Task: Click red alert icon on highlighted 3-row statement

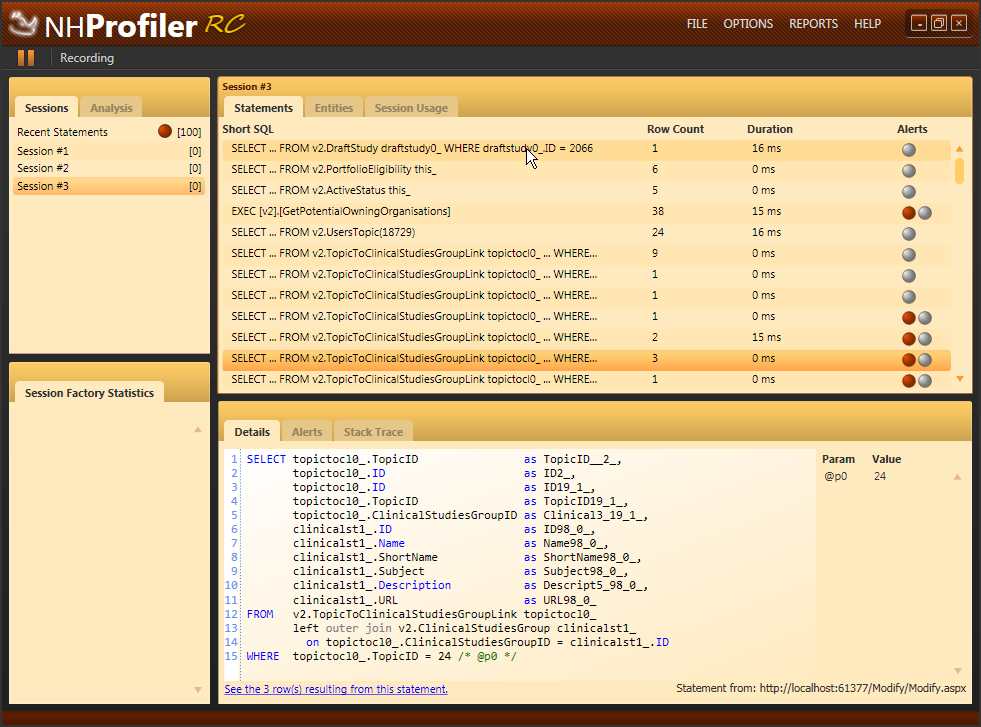Action: coord(909,359)
